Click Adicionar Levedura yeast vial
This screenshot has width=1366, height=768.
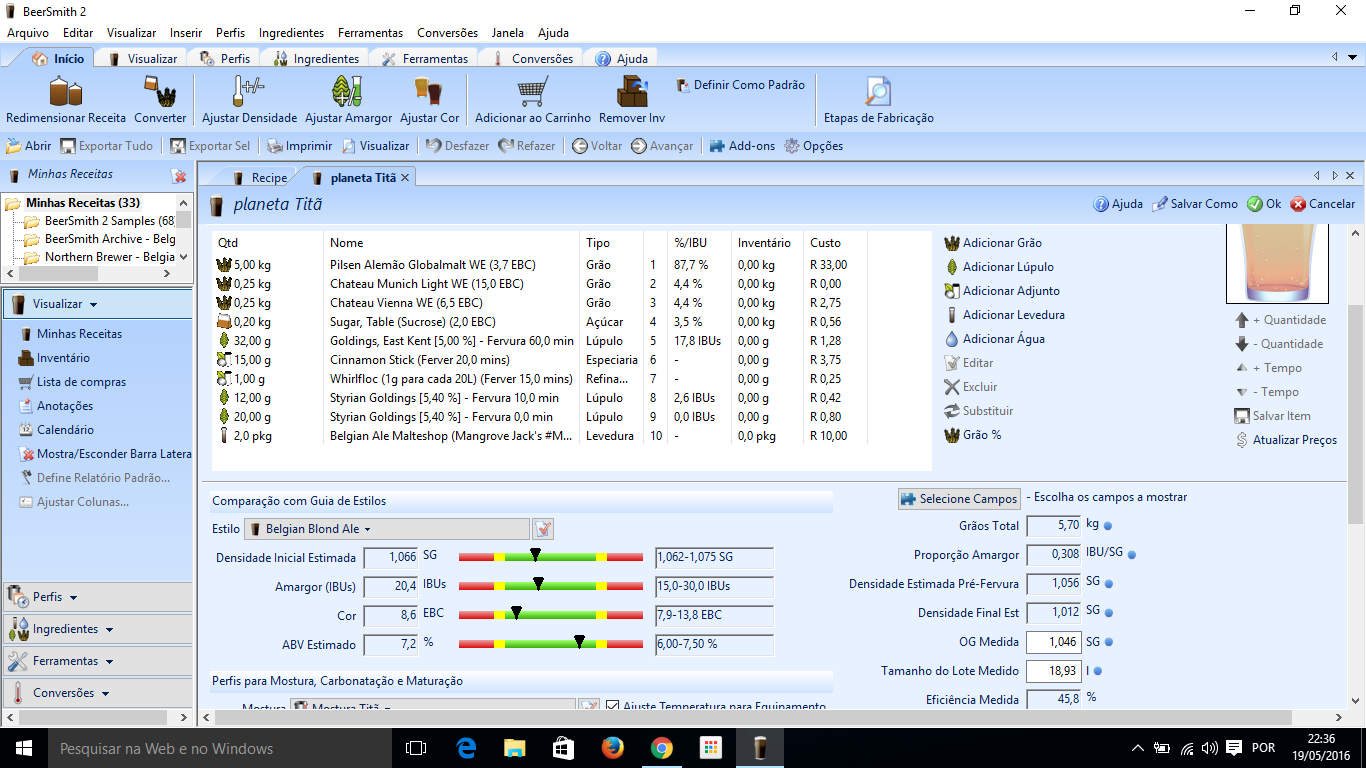952,315
